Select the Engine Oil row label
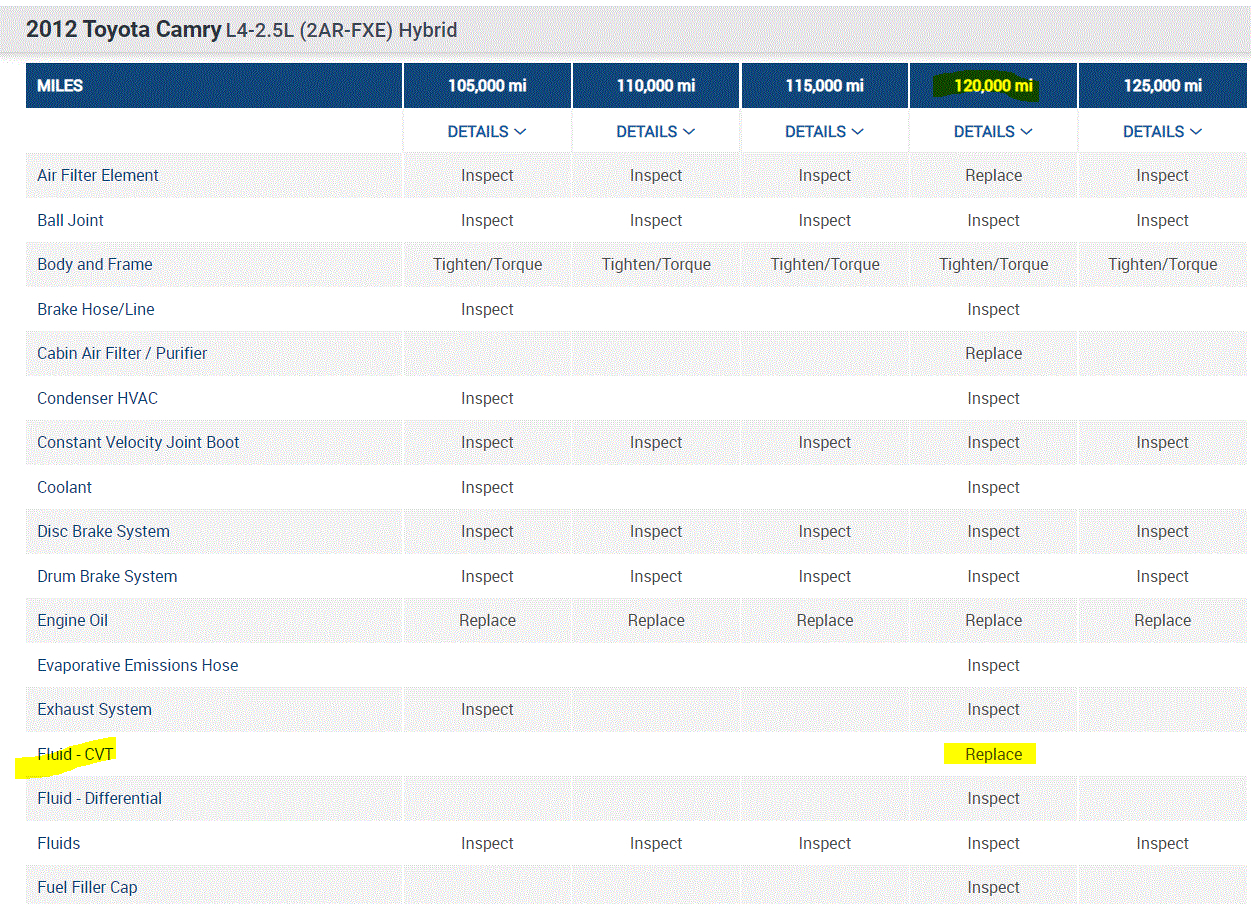1251x904 pixels. 72,620
